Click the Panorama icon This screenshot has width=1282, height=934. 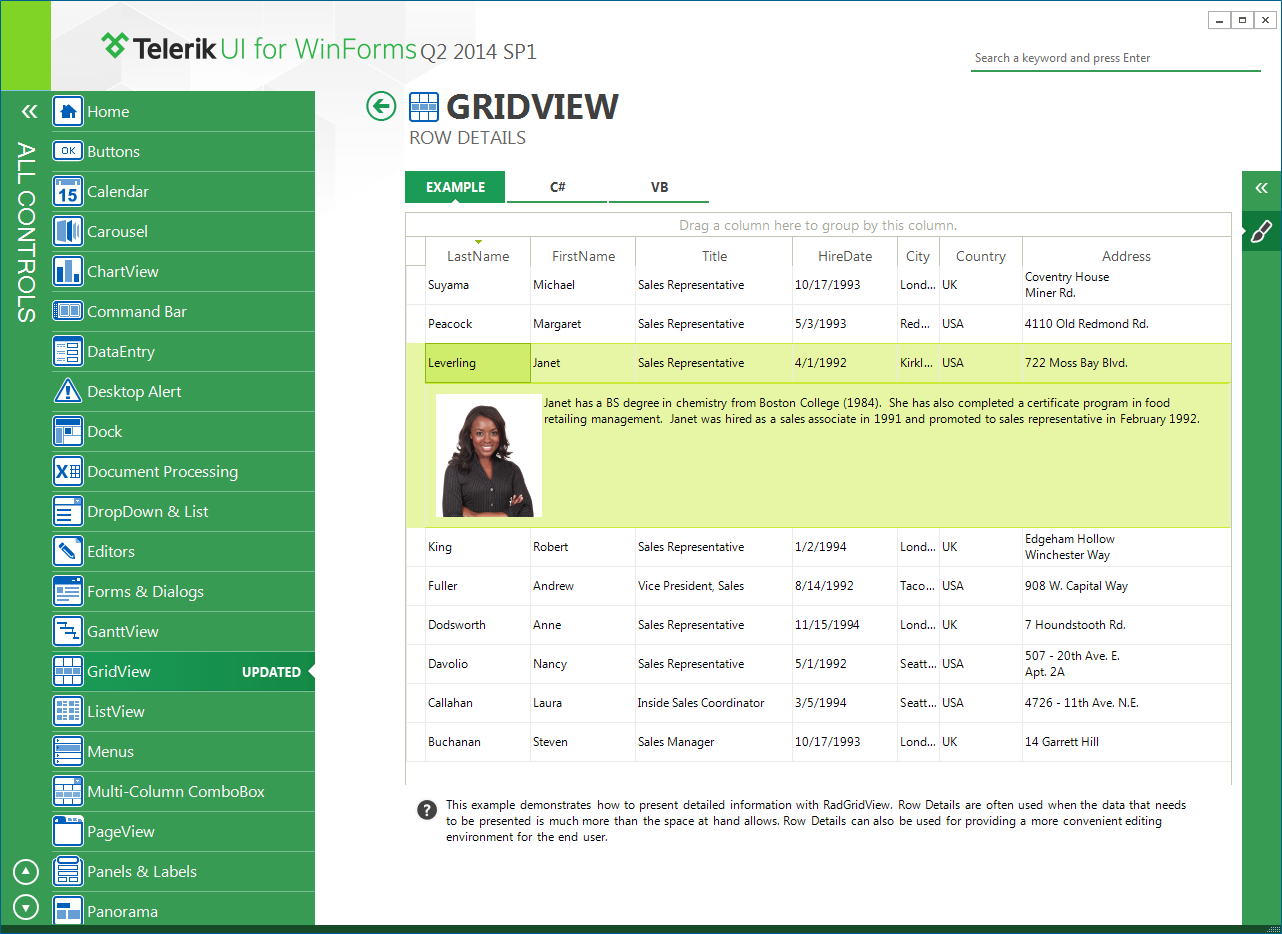tap(68, 911)
